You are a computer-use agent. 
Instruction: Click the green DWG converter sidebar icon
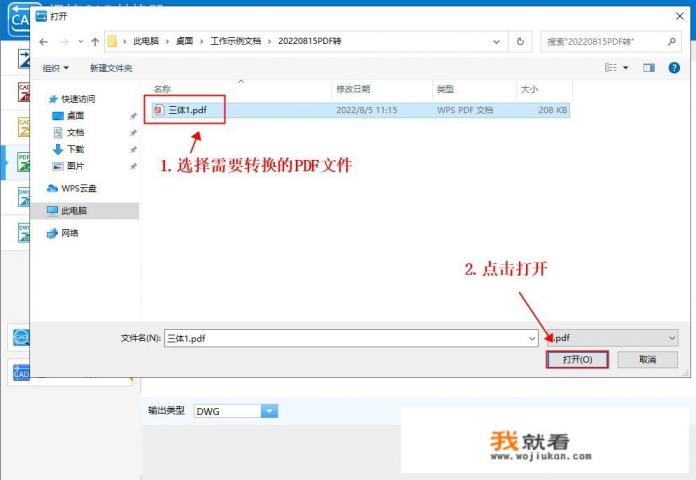24,232
